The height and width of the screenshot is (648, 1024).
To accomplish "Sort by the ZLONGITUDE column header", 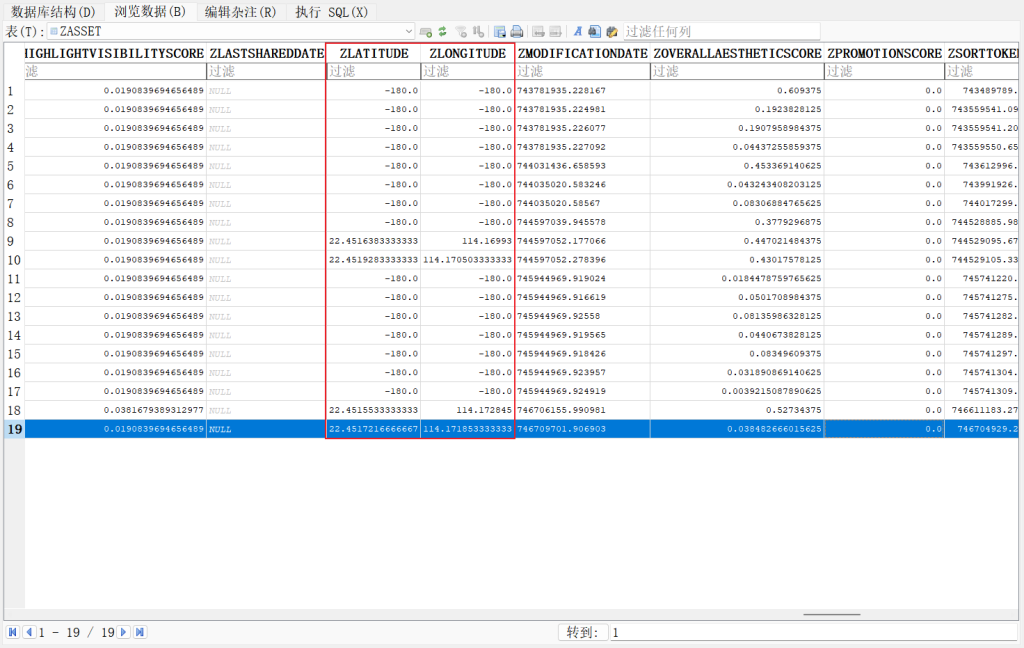I will [467, 53].
